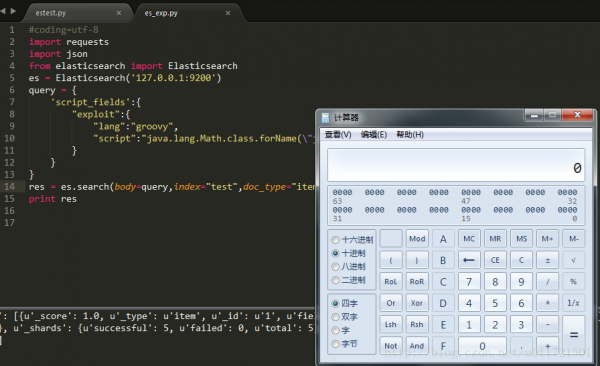Click the M- memory subtract button
The height and width of the screenshot is (366, 600).
574,239
